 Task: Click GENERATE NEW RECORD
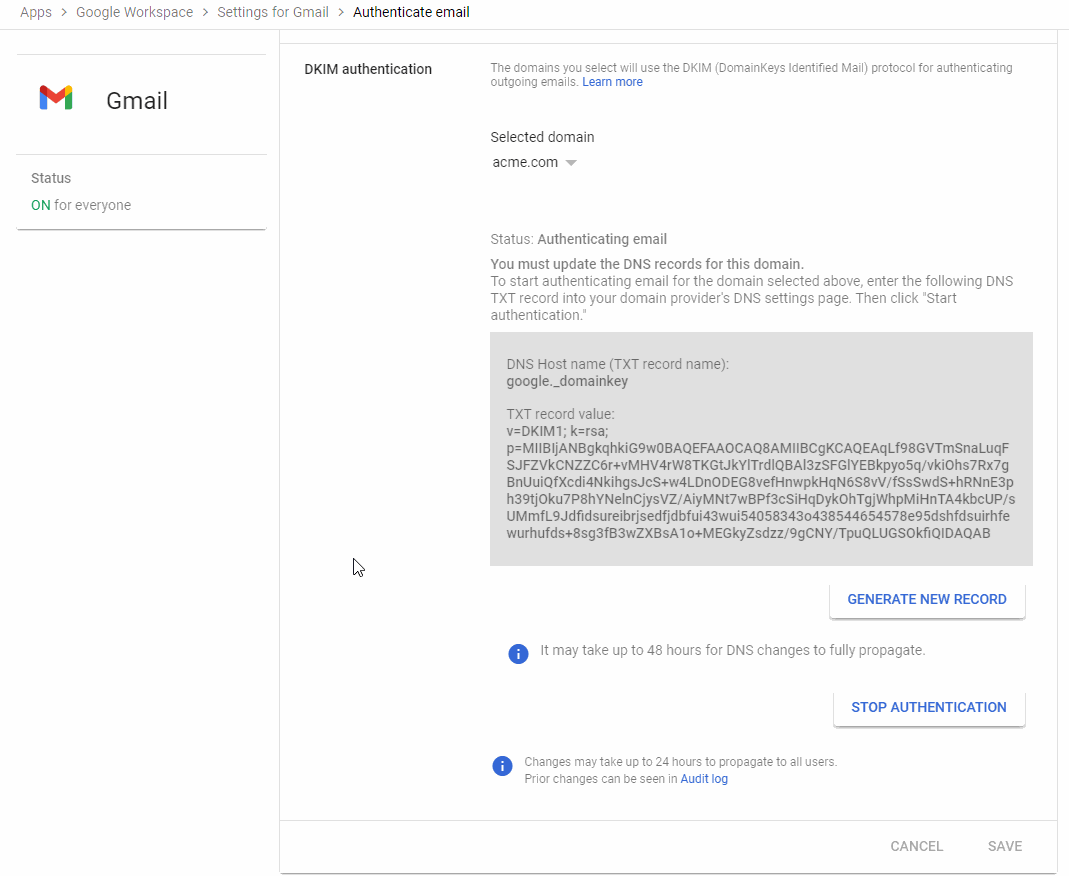tap(926, 599)
